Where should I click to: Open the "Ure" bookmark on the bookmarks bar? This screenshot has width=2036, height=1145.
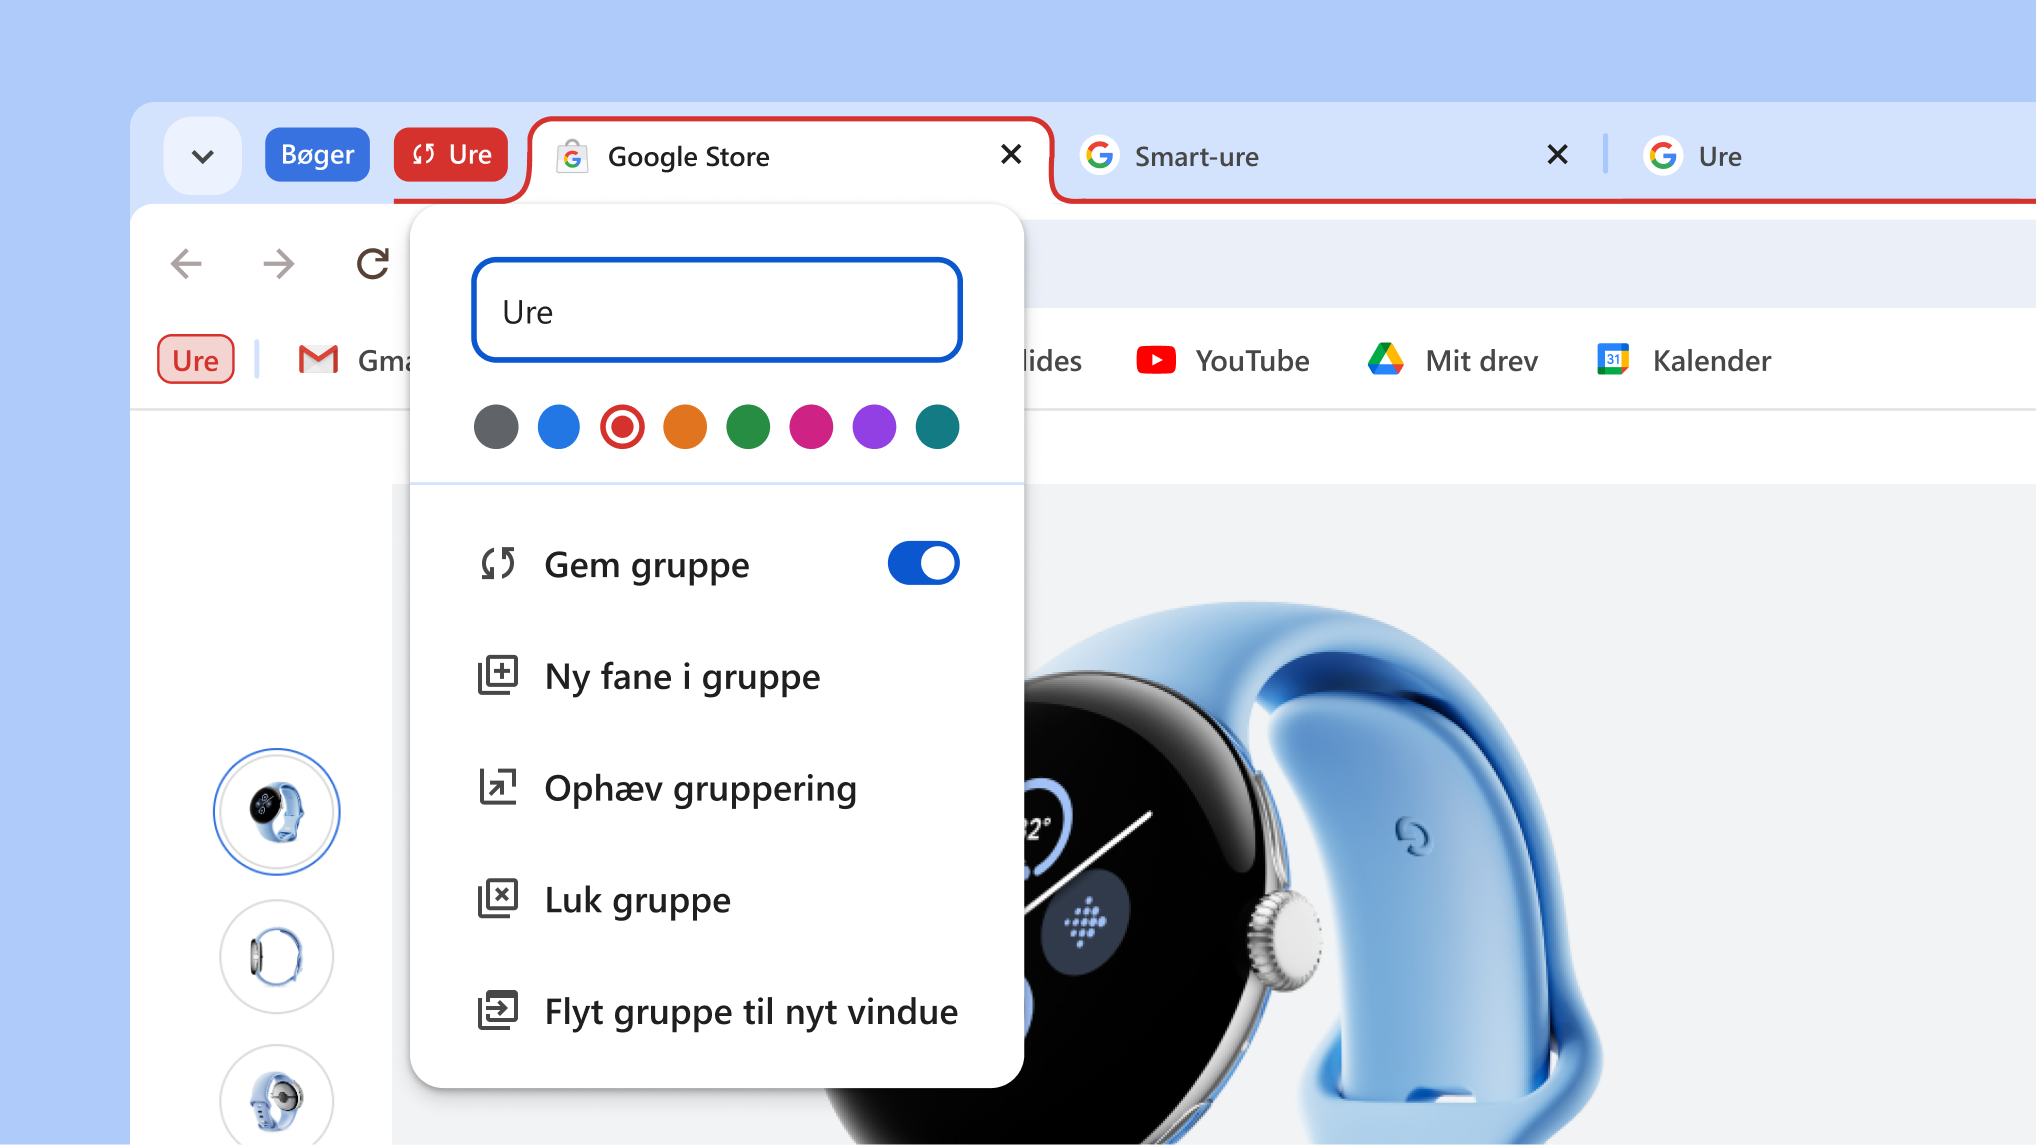pos(195,360)
